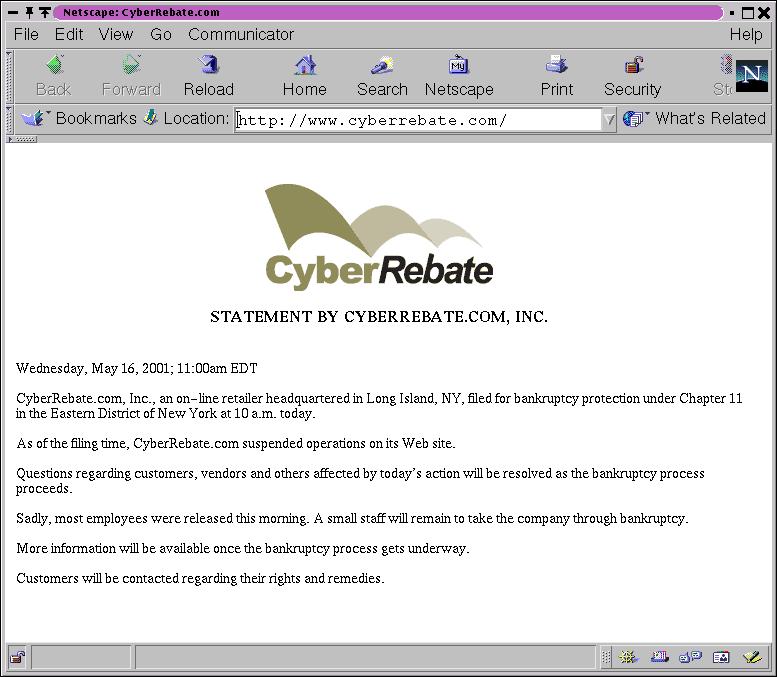777x677 pixels.
Task: Collapse the location toolbar handle
Action: click(x=9, y=119)
